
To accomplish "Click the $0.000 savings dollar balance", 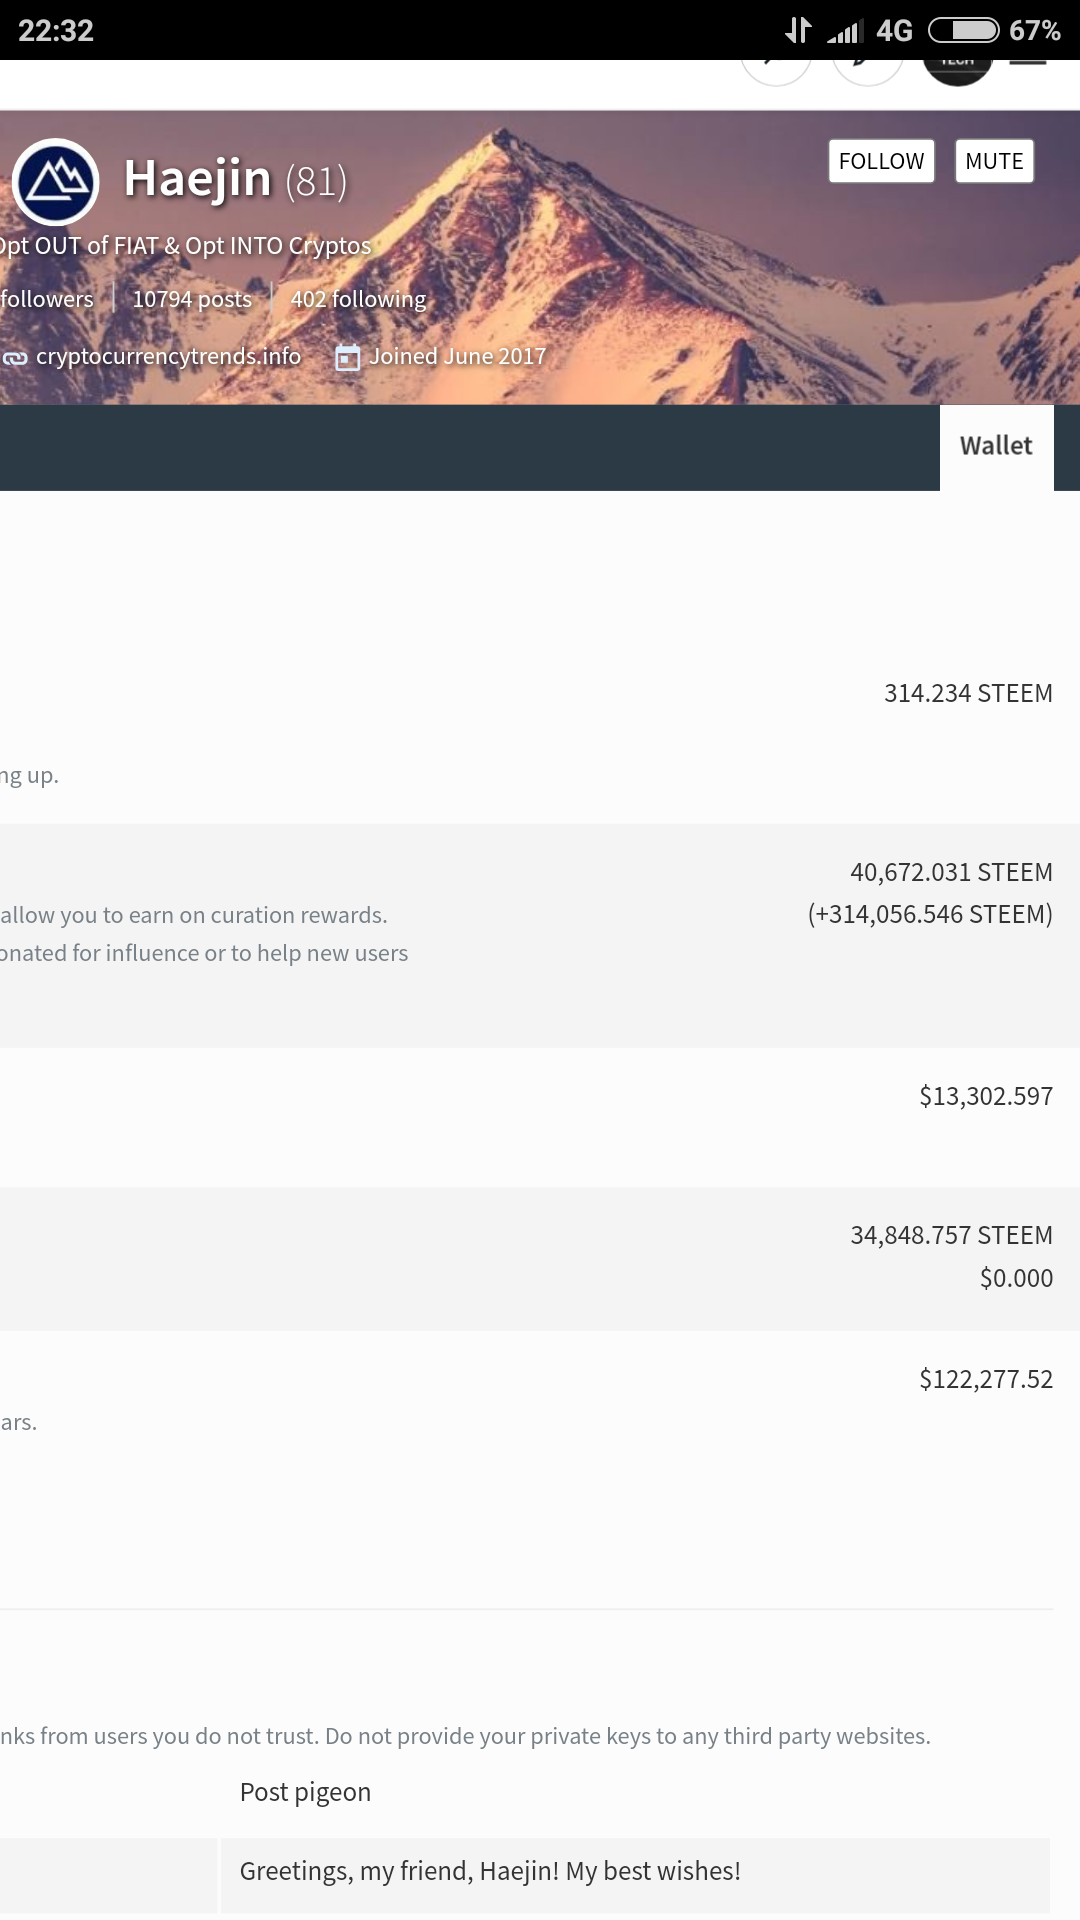I will pyautogui.click(x=1015, y=1278).
